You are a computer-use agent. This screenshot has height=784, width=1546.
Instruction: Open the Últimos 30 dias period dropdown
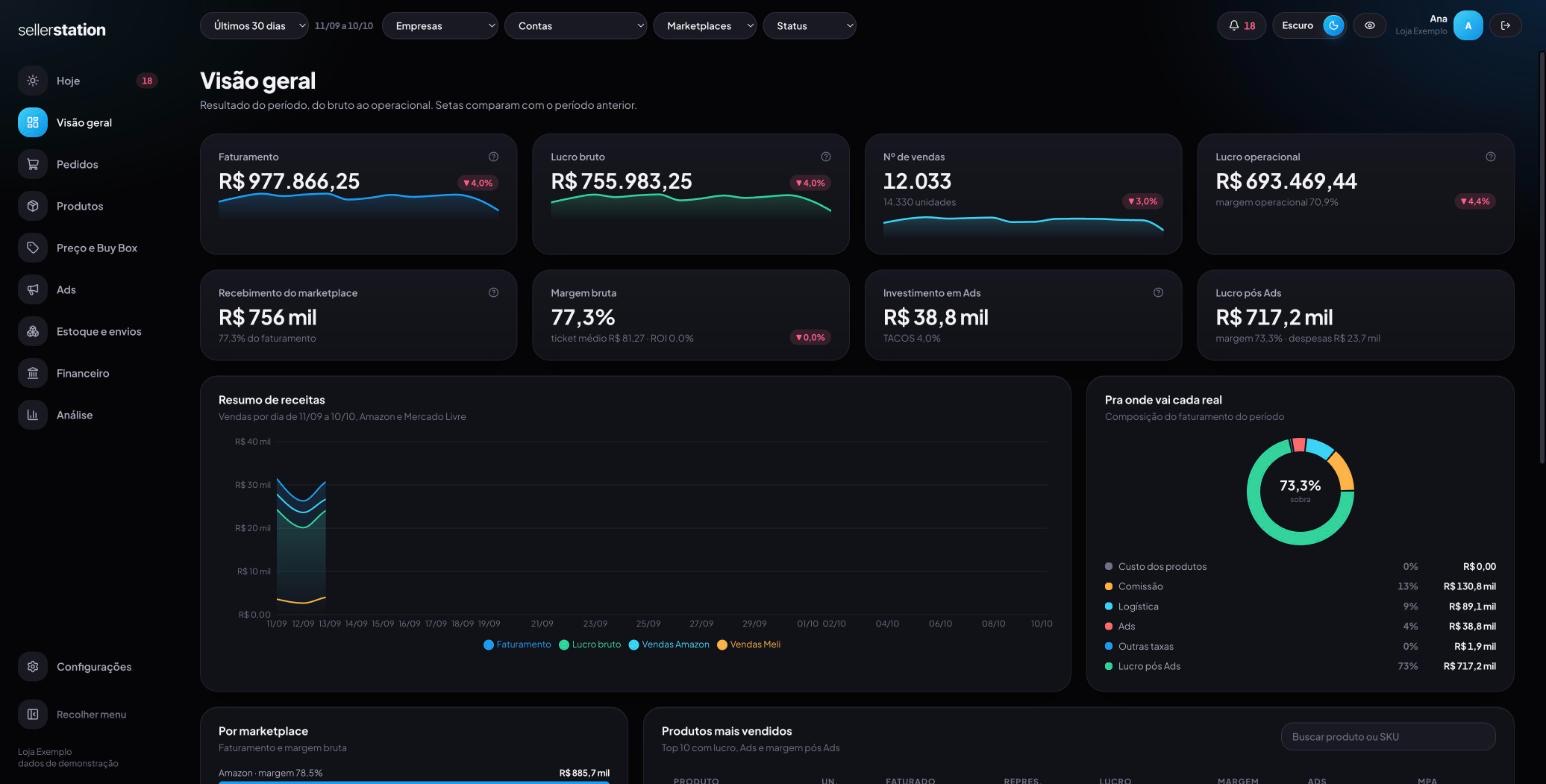click(254, 26)
